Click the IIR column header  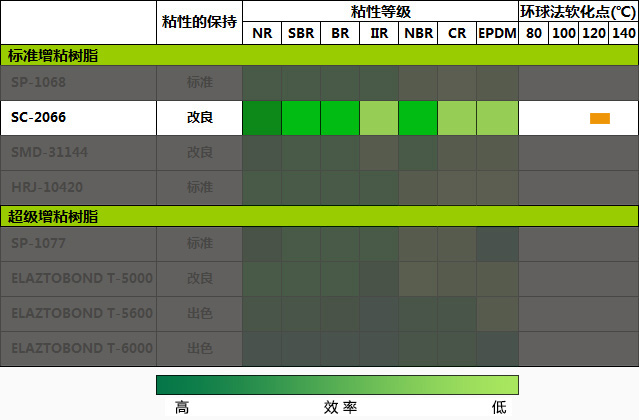coord(379,33)
